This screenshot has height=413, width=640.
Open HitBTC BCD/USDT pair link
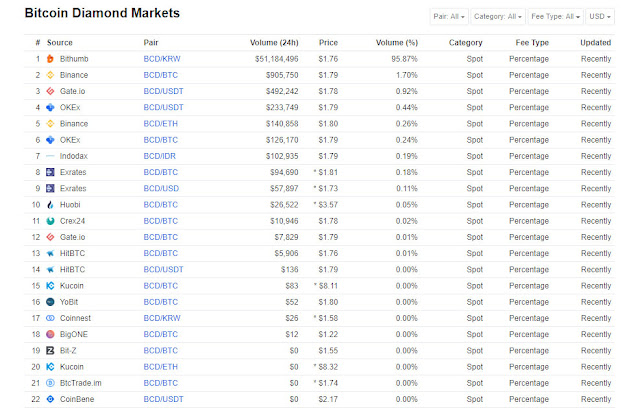point(163,270)
